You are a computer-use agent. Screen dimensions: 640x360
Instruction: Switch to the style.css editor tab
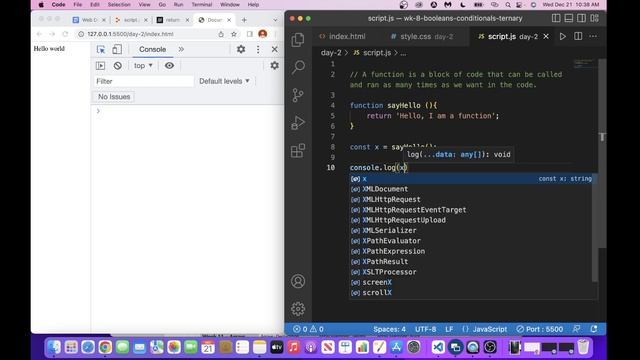point(422,36)
